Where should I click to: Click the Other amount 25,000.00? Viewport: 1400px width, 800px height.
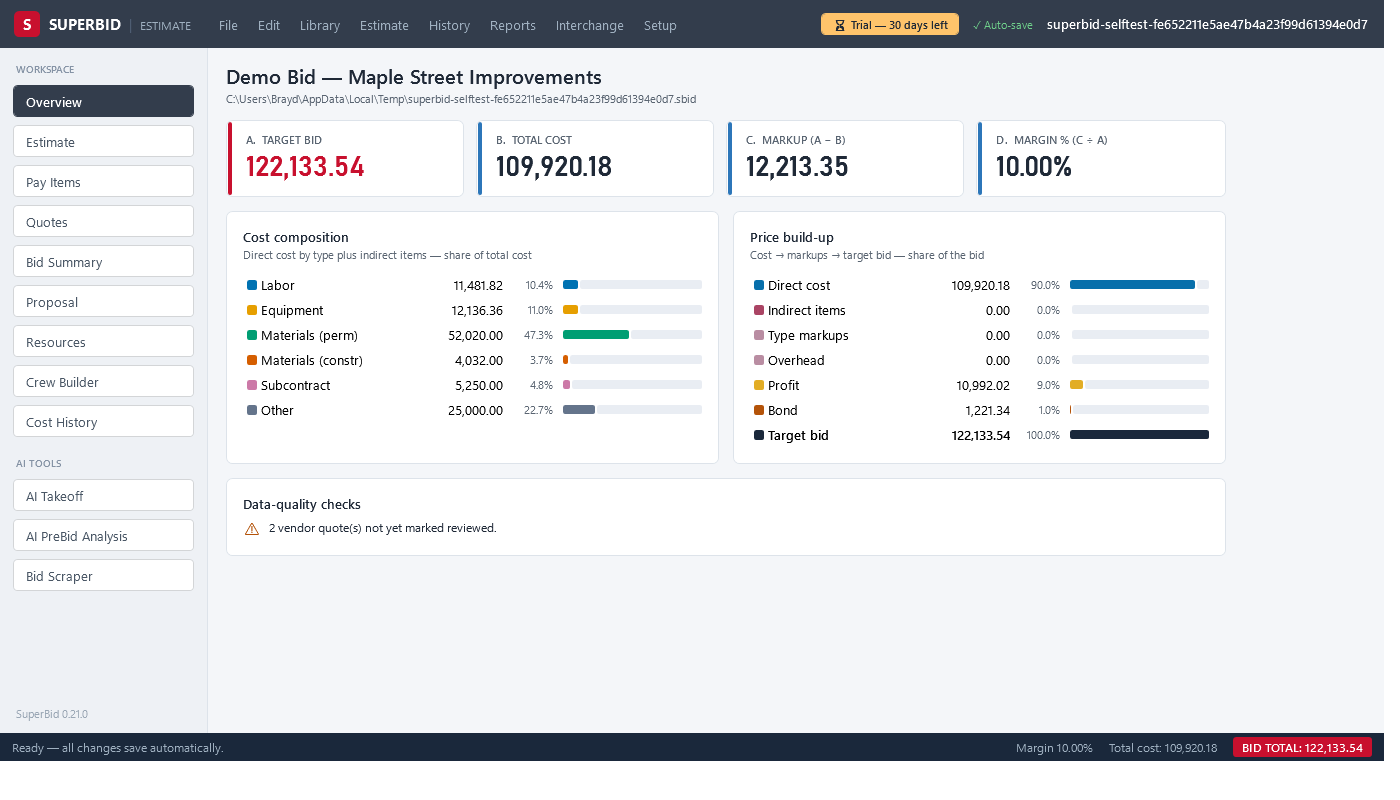[476, 410]
